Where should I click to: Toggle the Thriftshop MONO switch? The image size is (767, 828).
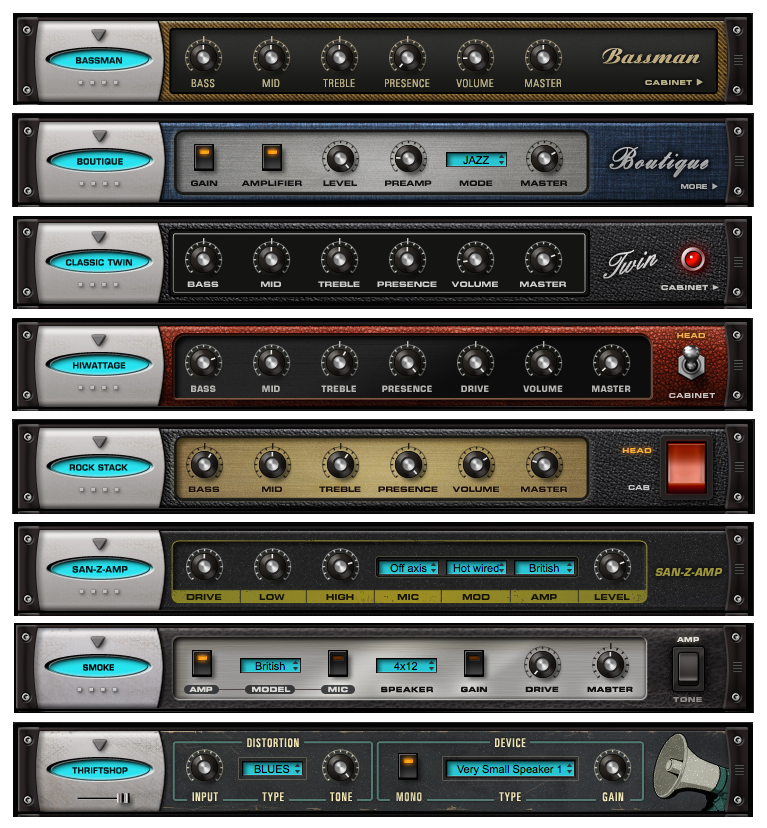click(408, 766)
